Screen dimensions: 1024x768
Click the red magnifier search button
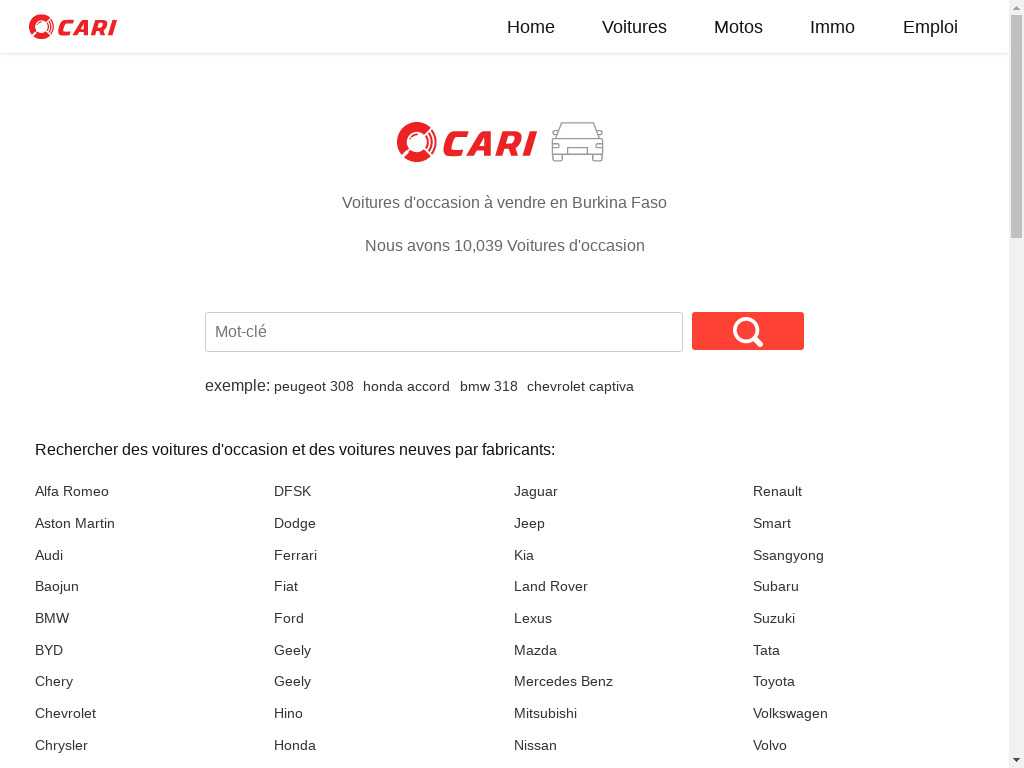click(x=748, y=331)
